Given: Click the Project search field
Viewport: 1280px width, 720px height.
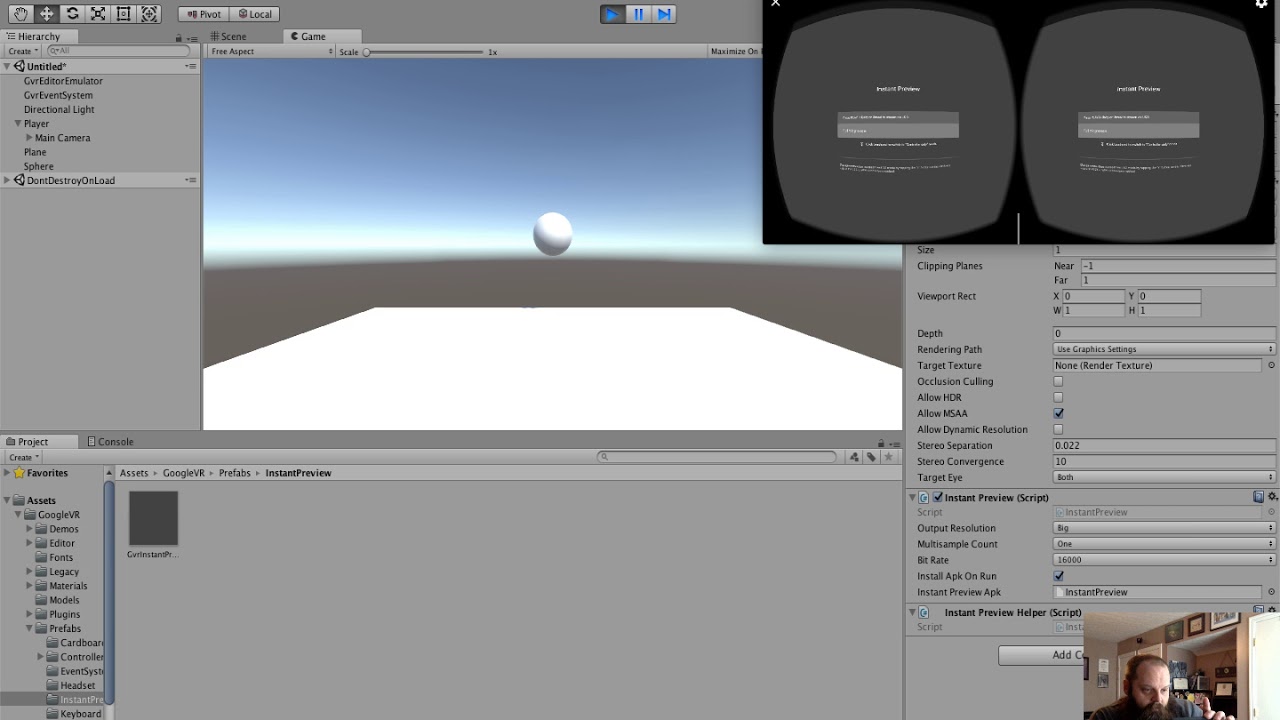Looking at the screenshot, I should [717, 456].
